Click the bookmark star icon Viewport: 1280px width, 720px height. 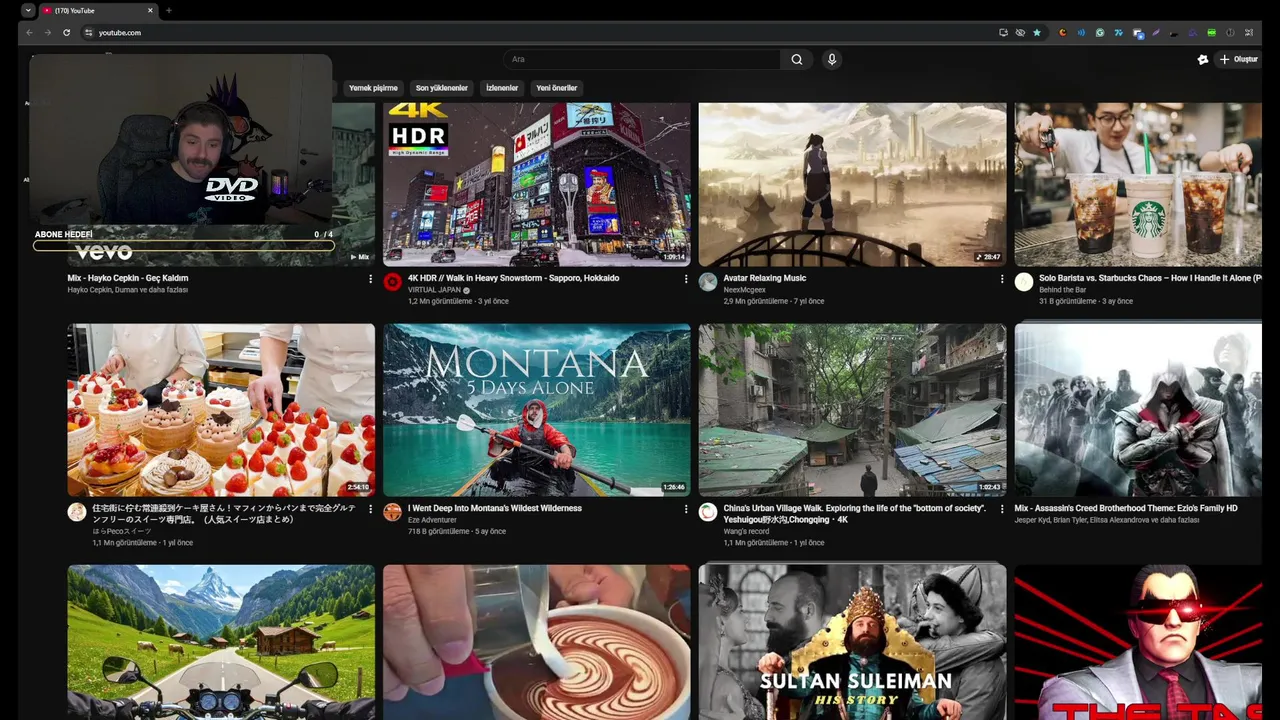click(x=1037, y=32)
